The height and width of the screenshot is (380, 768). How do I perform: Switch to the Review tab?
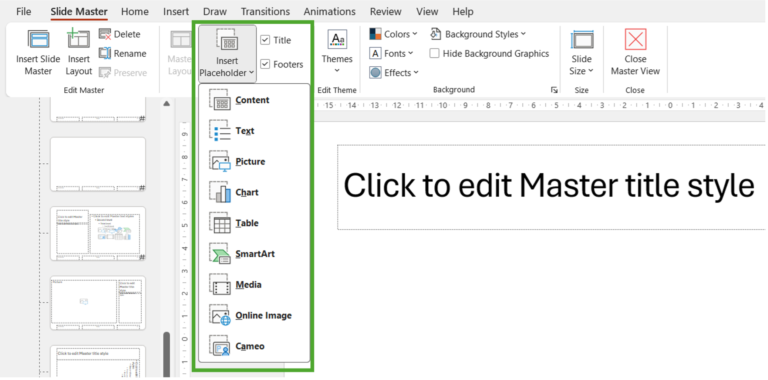386,11
